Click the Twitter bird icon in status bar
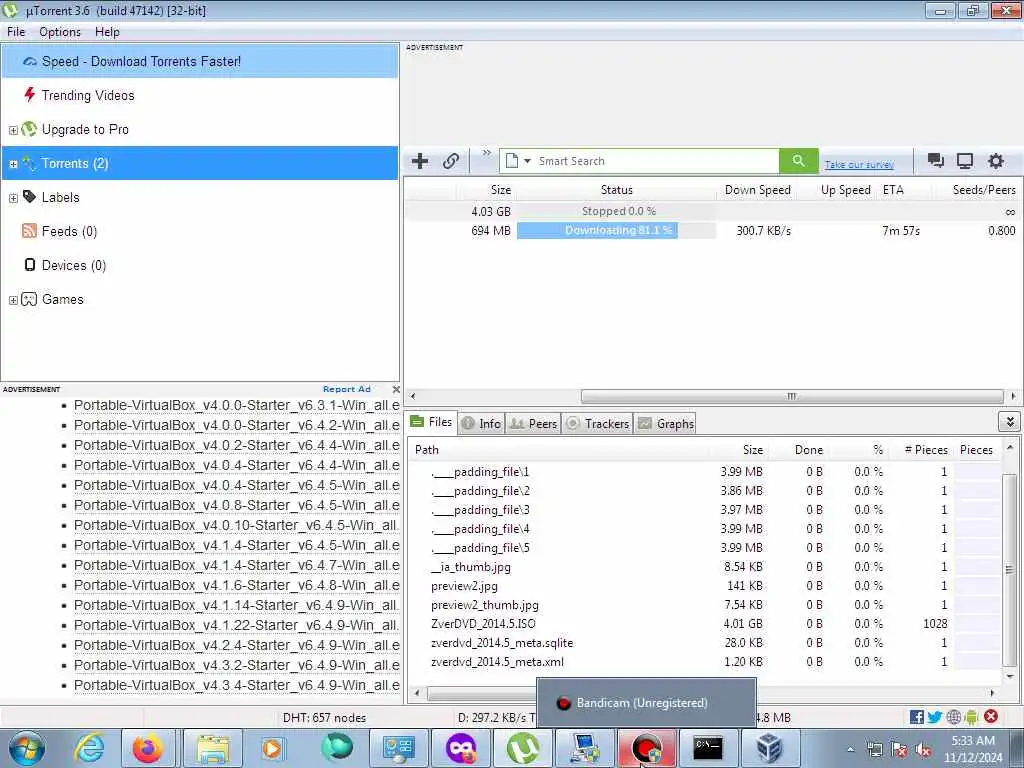 pyautogui.click(x=935, y=717)
